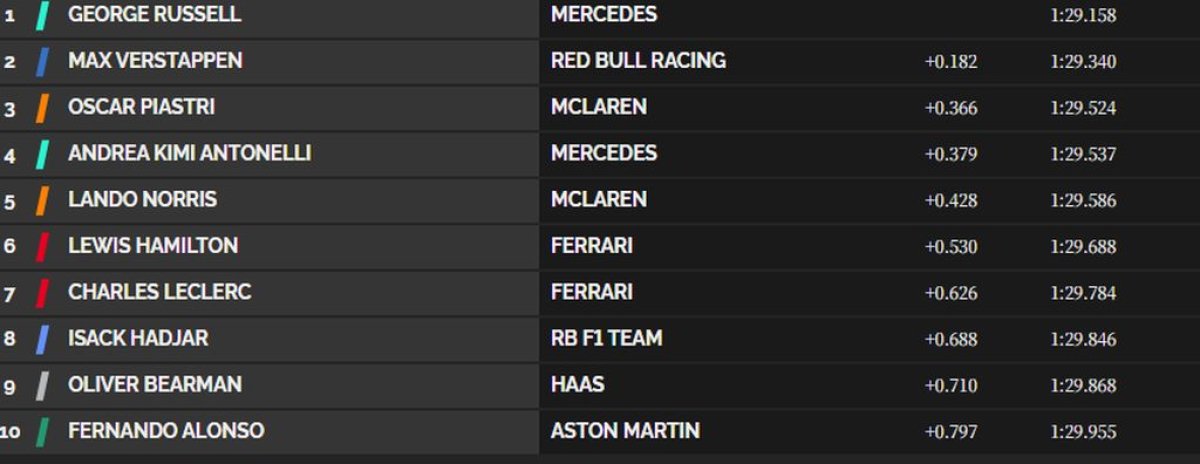Click the RB F1 Team name
The width and height of the screenshot is (1200, 464).
606,338
